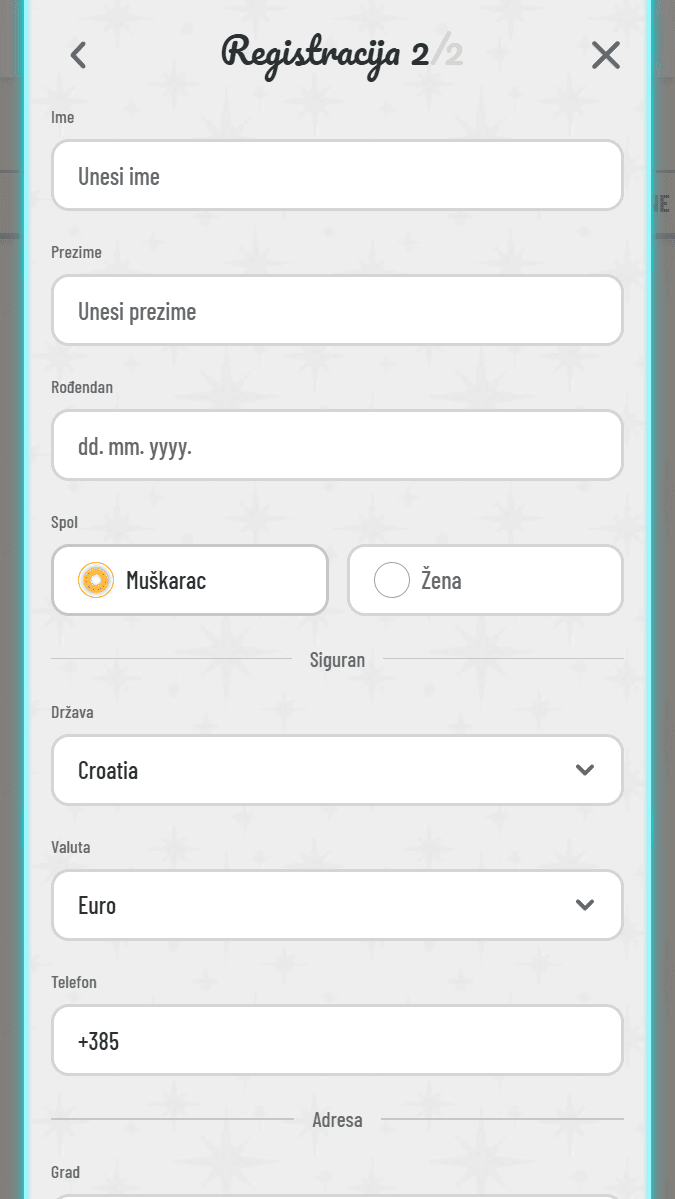This screenshot has height=1199, width=675.
Task: Click the Rođendan date field
Action: pos(337,446)
